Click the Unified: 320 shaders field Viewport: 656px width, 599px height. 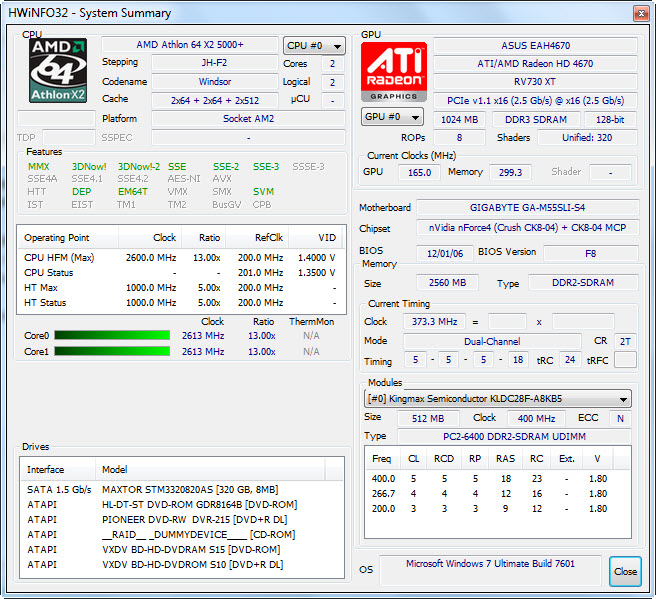(x=587, y=138)
